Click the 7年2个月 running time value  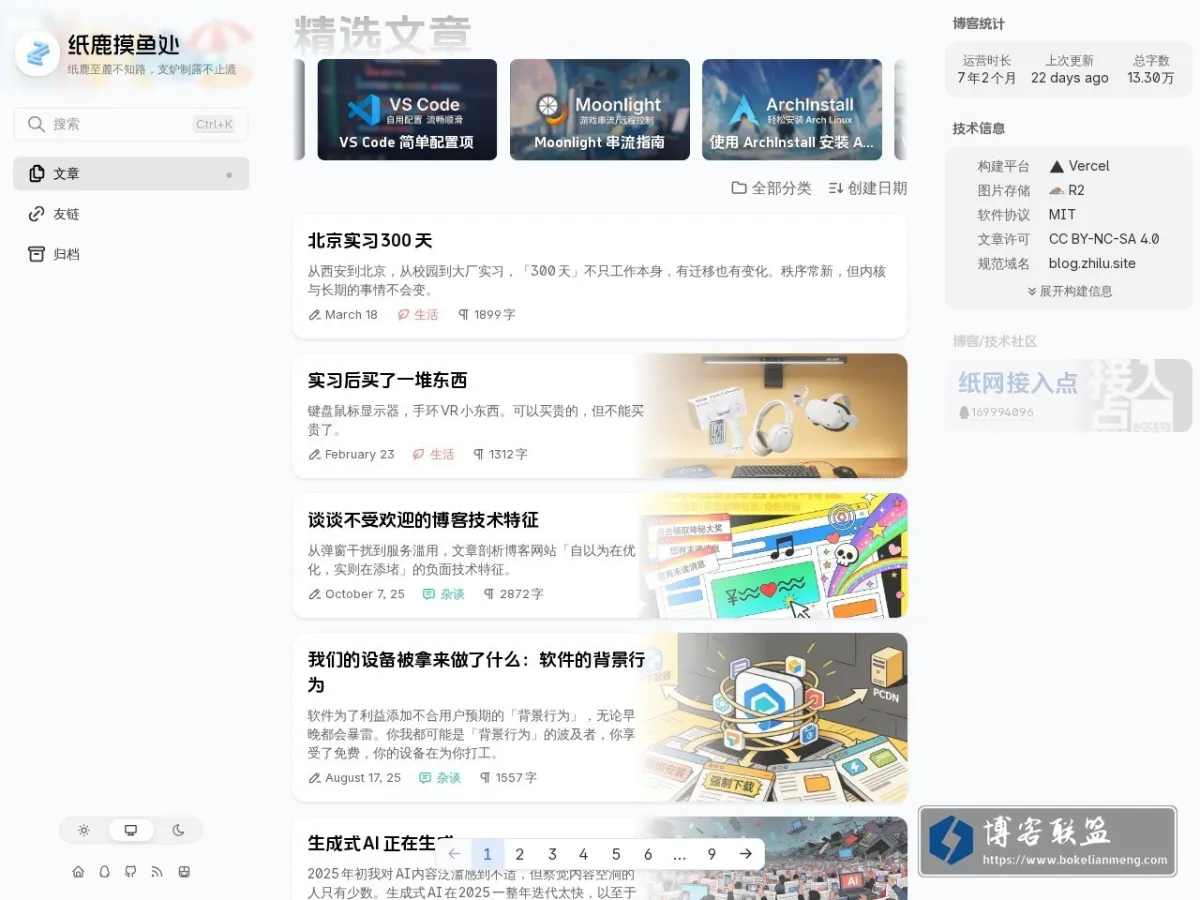point(987,78)
